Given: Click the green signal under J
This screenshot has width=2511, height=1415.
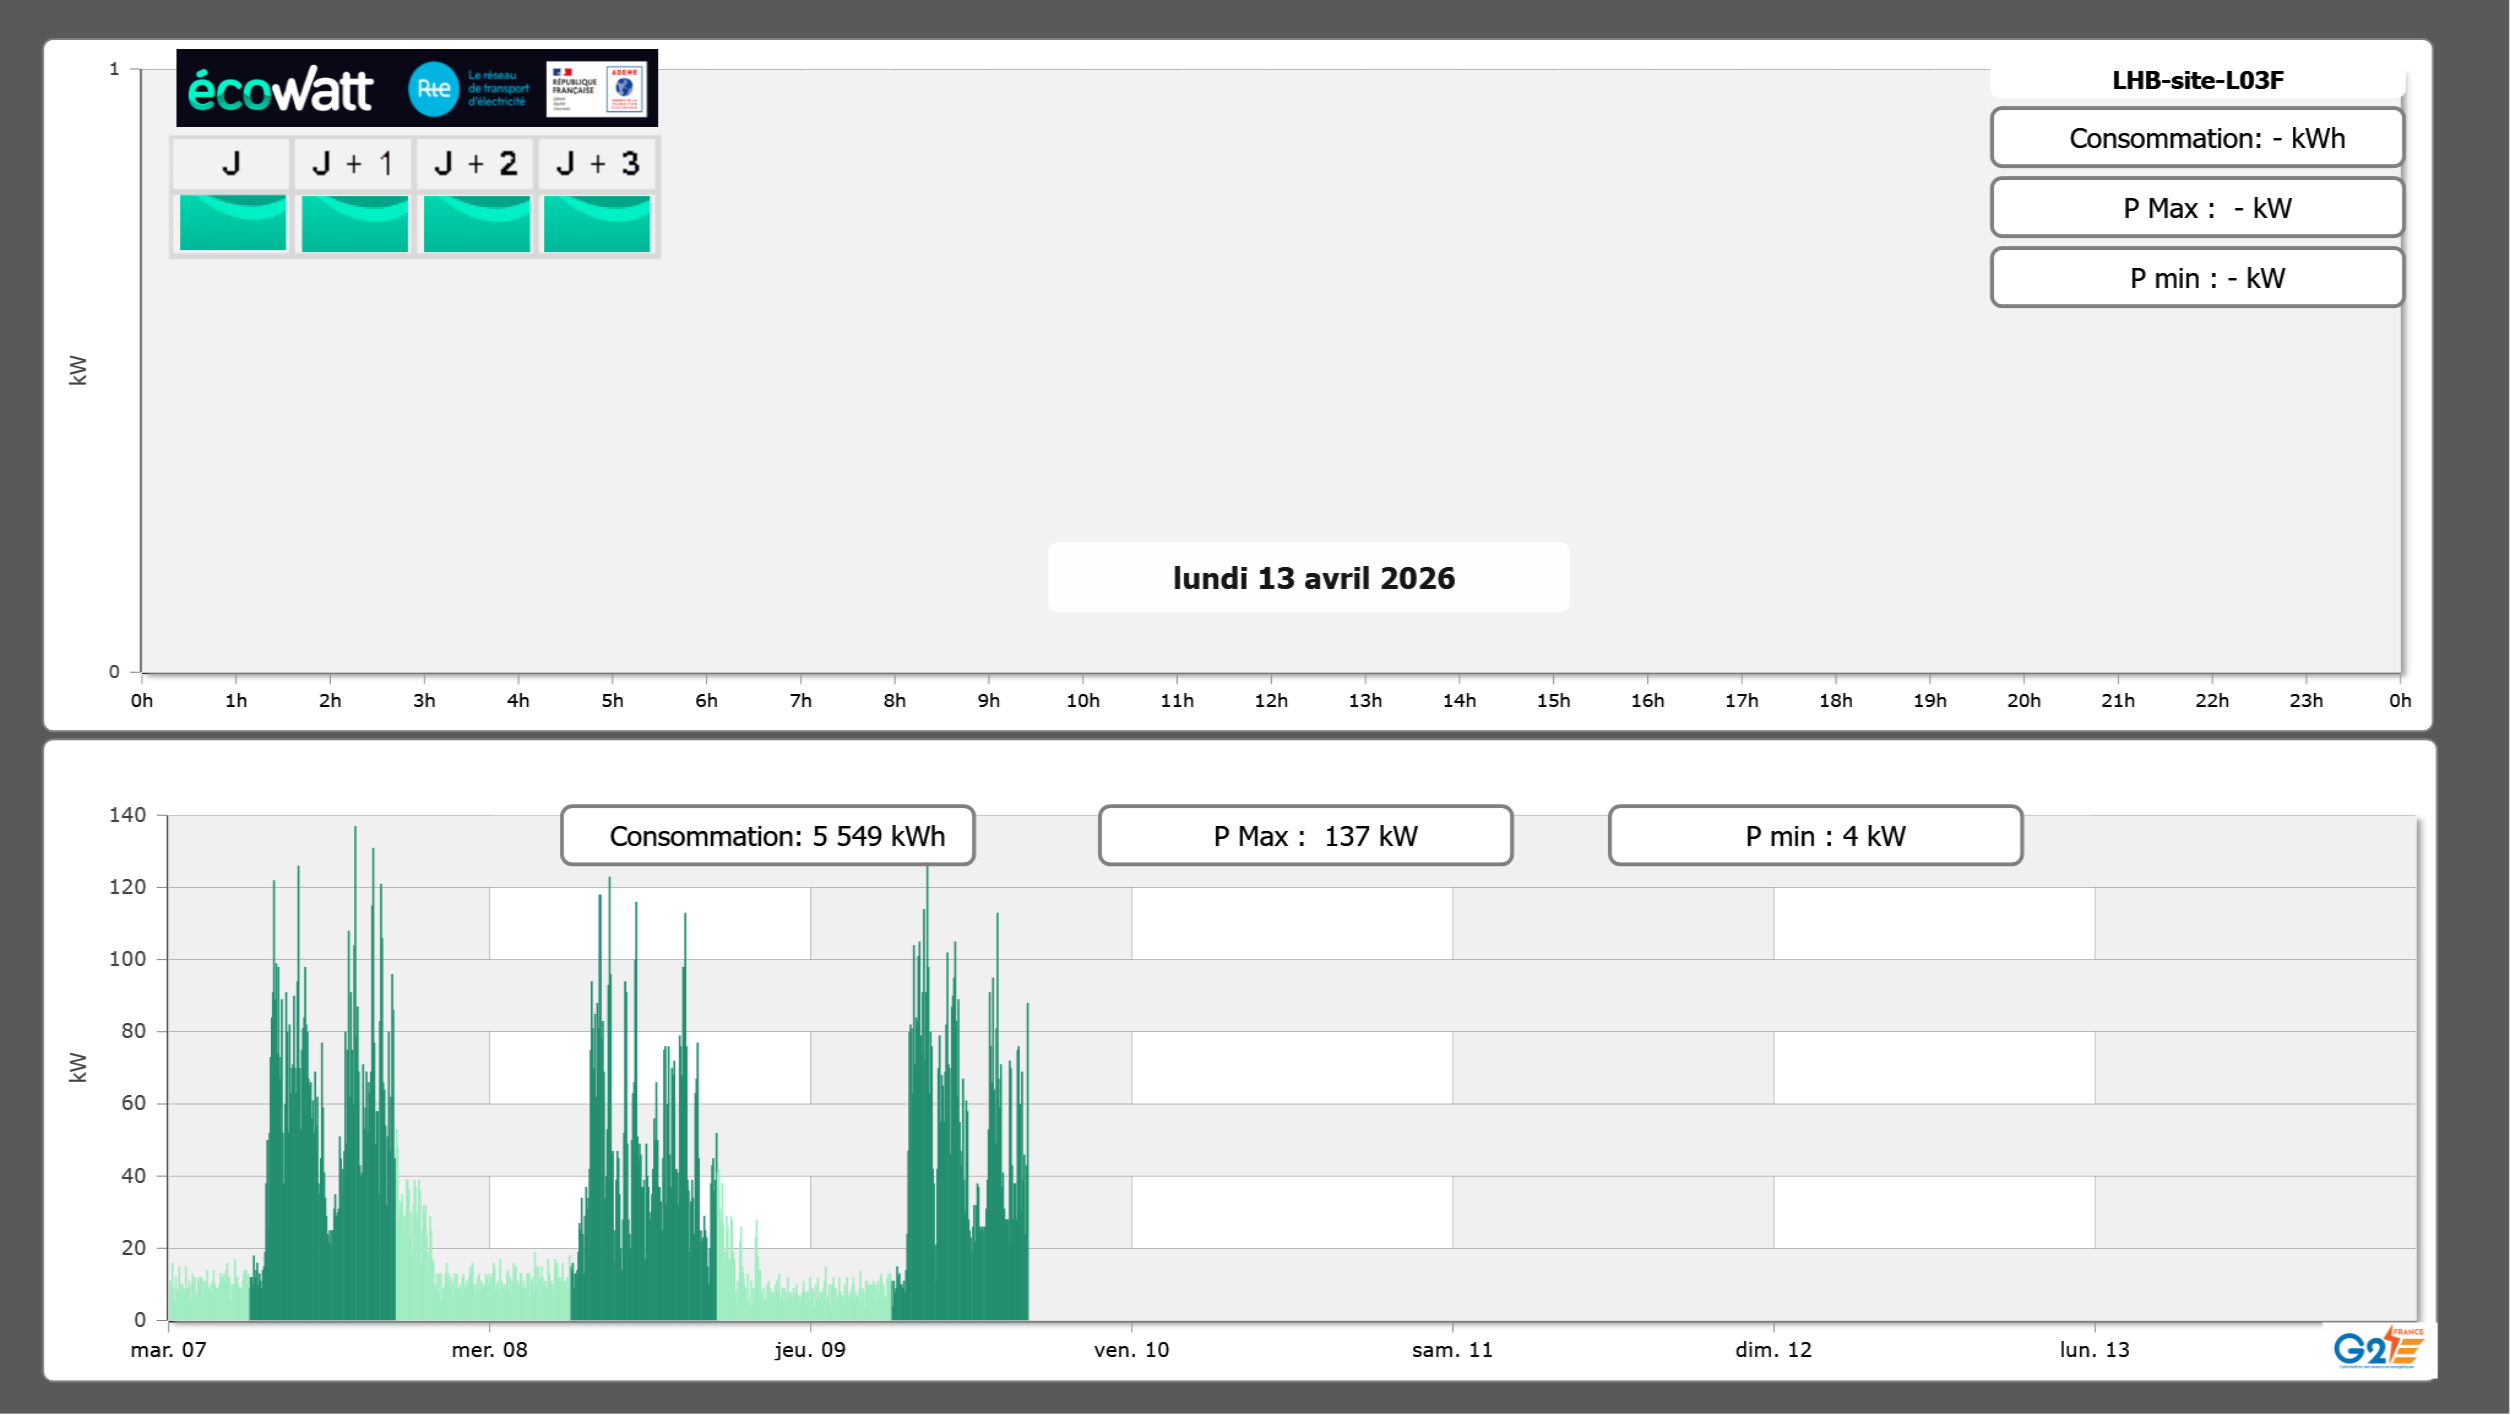Looking at the screenshot, I should click(x=233, y=222).
